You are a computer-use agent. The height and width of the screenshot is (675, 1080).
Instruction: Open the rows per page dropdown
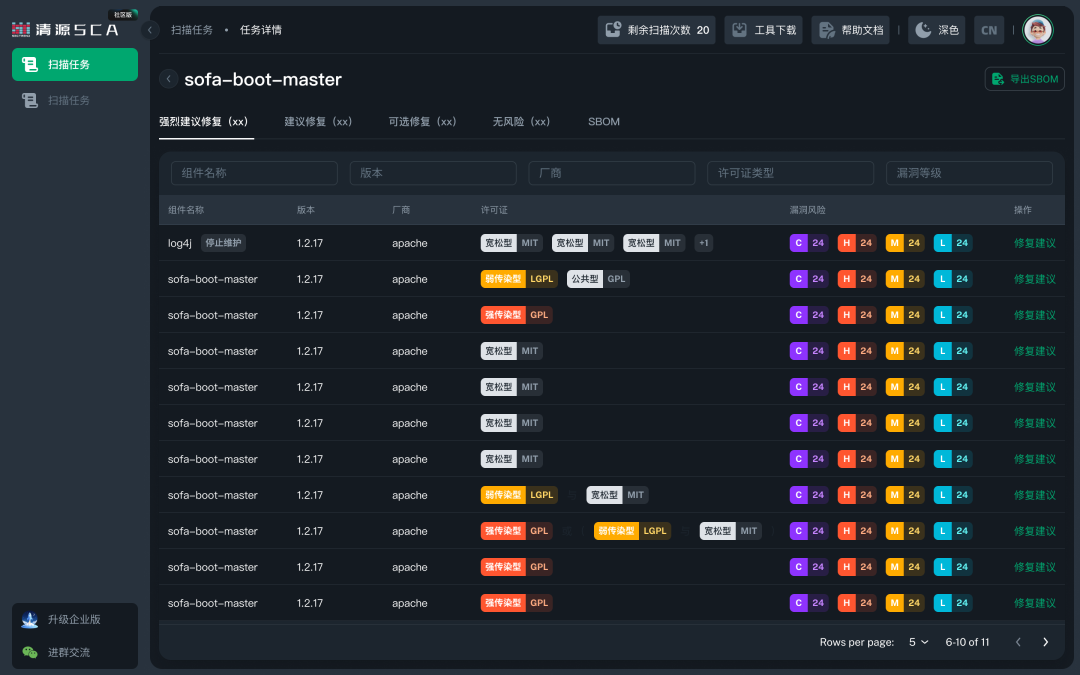(x=918, y=642)
